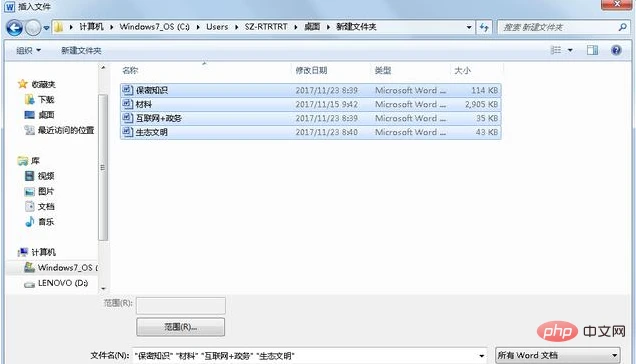
Task: Open recent locations dropdown beside navigation arrows
Action: coord(46,28)
